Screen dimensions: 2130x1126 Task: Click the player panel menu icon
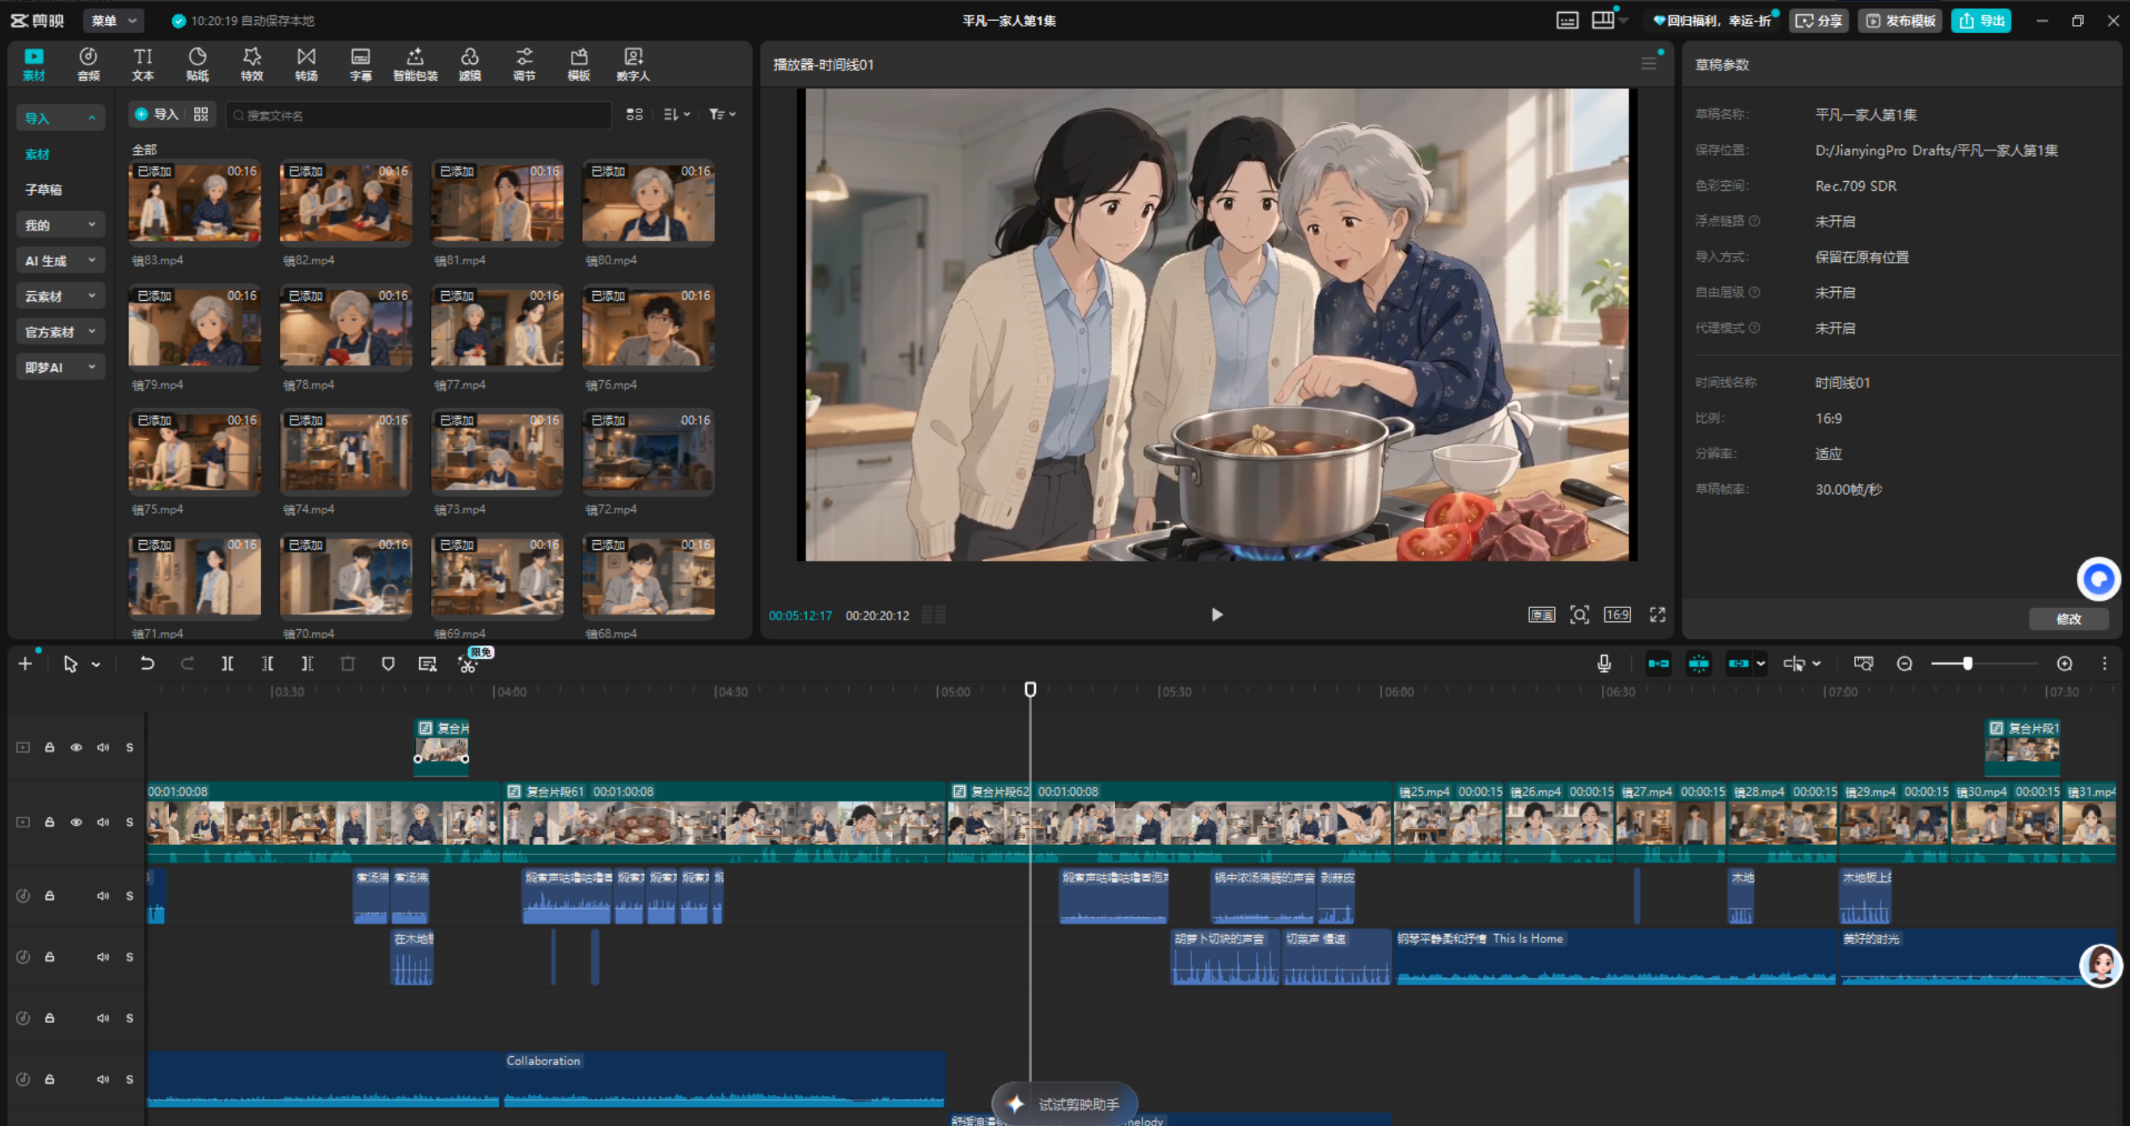(x=1648, y=64)
